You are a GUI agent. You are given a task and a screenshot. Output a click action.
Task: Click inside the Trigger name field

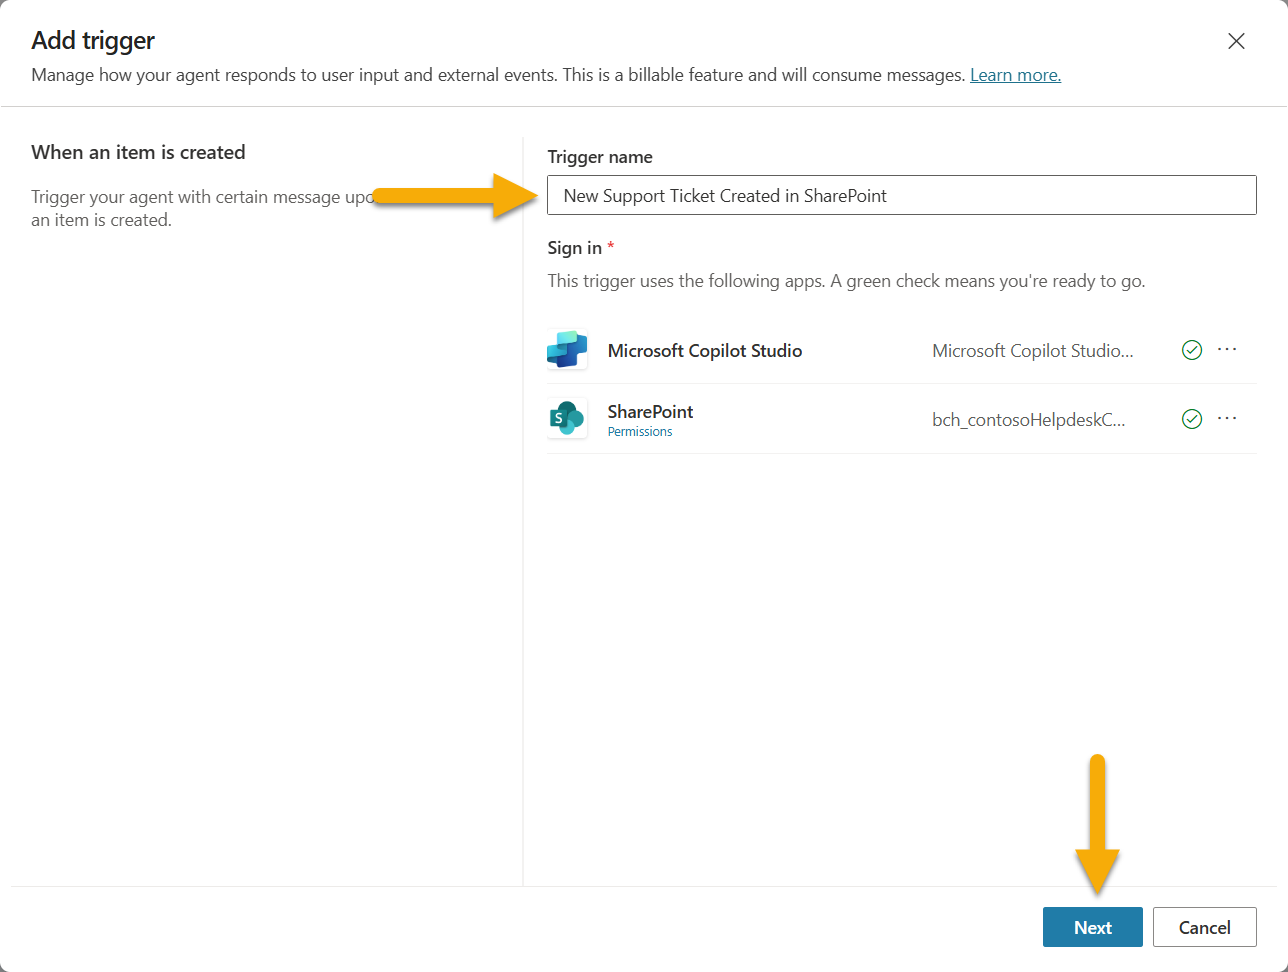(x=900, y=195)
